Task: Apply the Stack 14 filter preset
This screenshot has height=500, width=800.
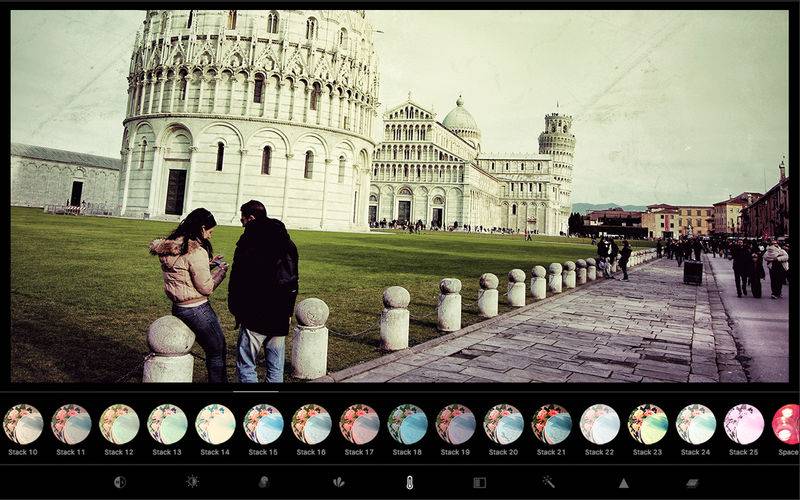Action: point(215,424)
